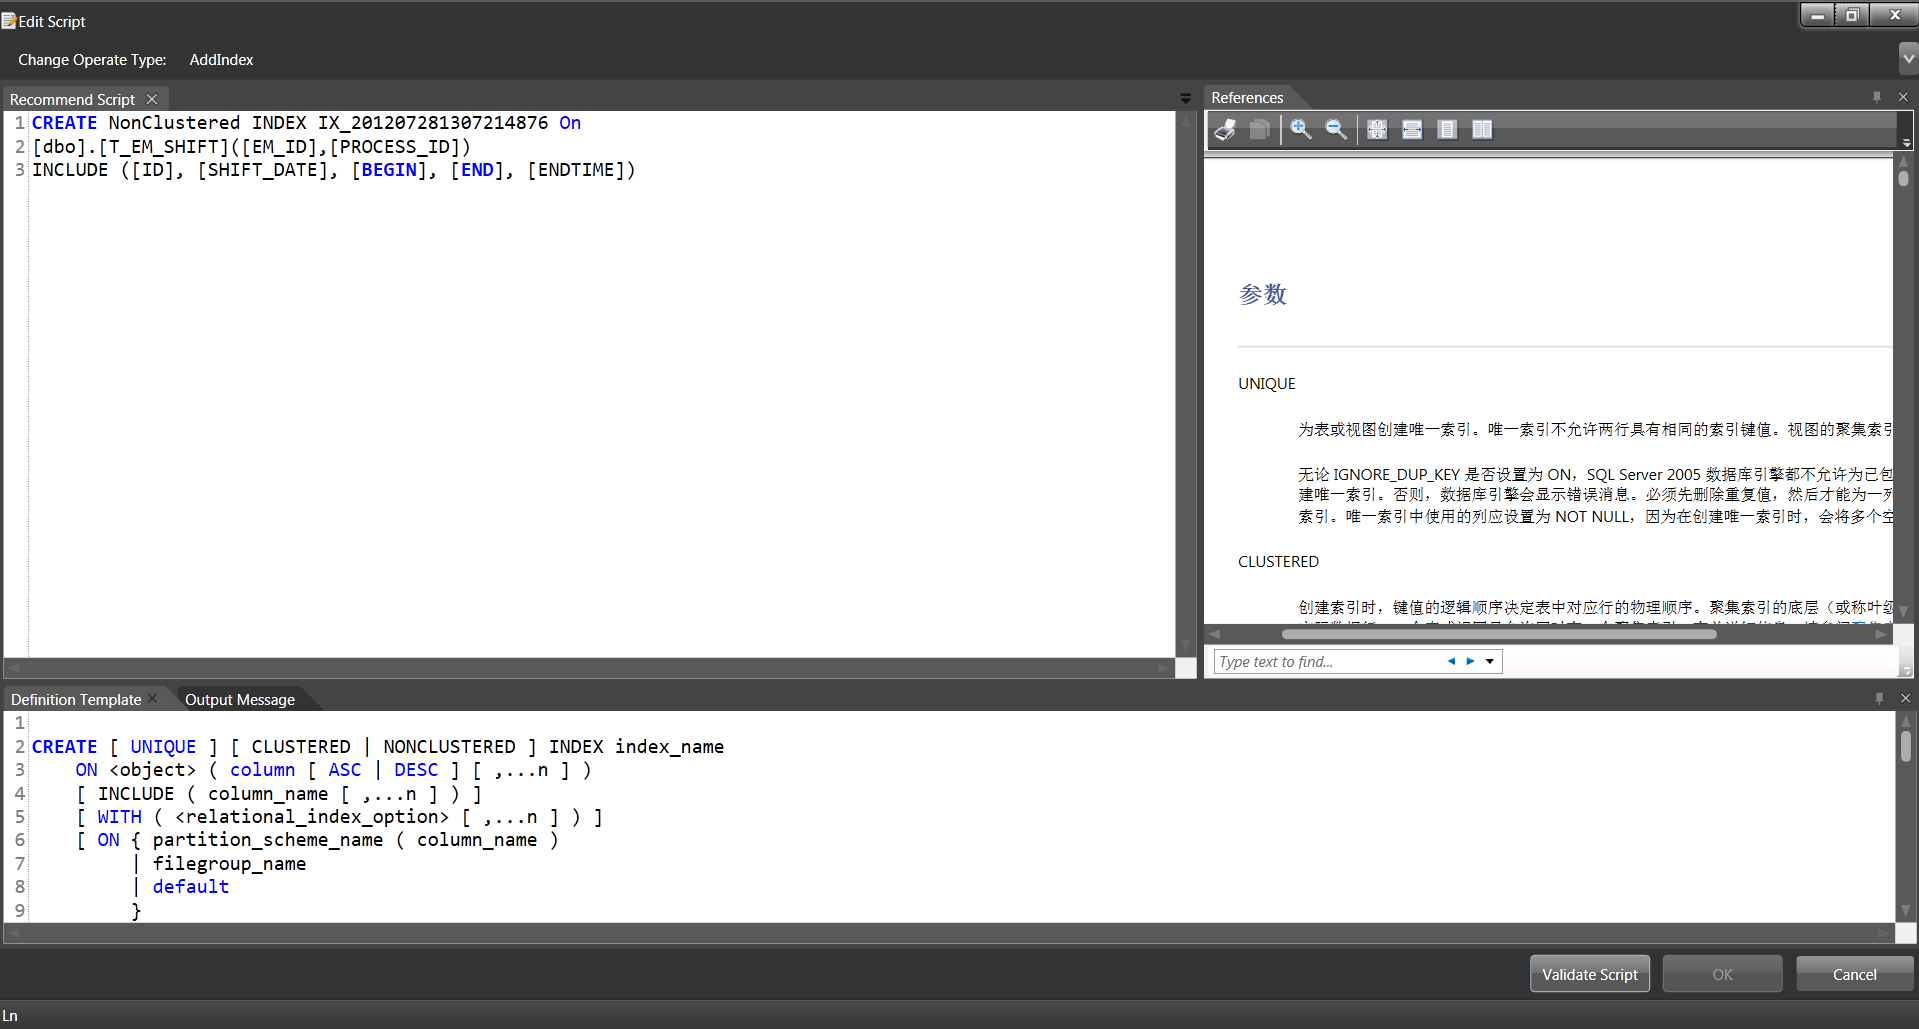The height and width of the screenshot is (1029, 1919).
Task: Click the References horizontal scrollbar thumb
Action: [x=1499, y=634]
